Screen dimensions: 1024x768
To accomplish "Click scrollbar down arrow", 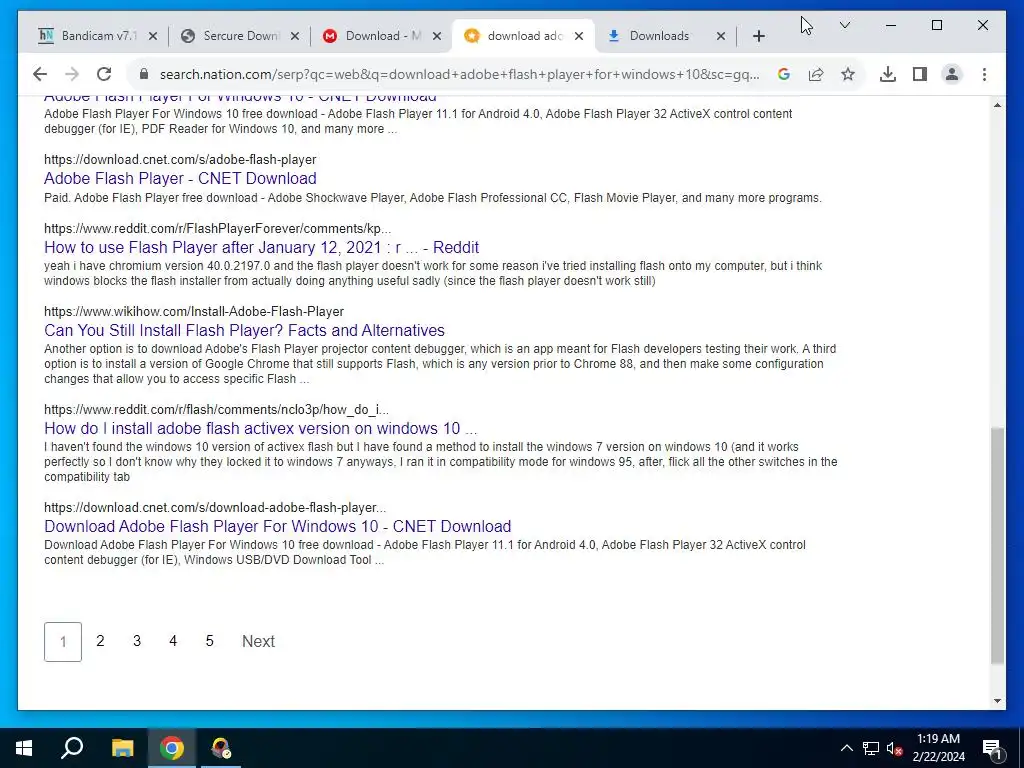I will pos(997,701).
